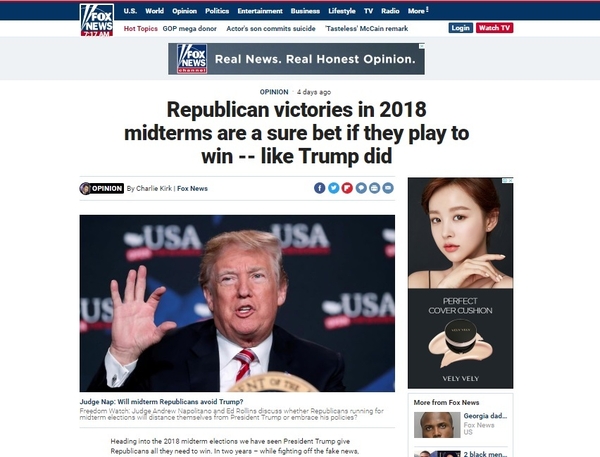Image resolution: width=600 pixels, height=457 pixels.
Task: Email the article via envelope icon
Action: 388,188
